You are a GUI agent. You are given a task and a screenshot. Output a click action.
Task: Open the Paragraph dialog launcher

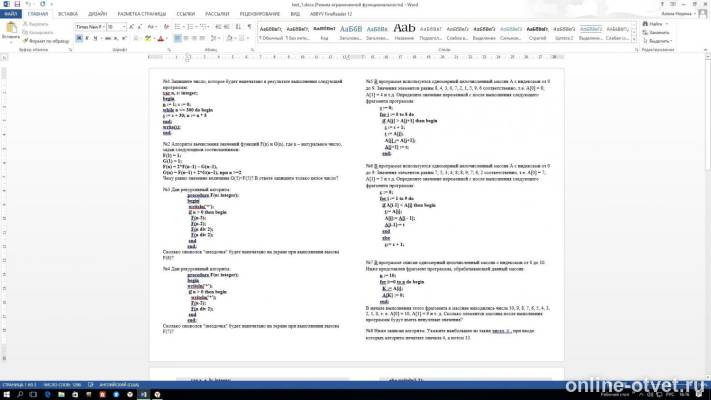(252, 50)
